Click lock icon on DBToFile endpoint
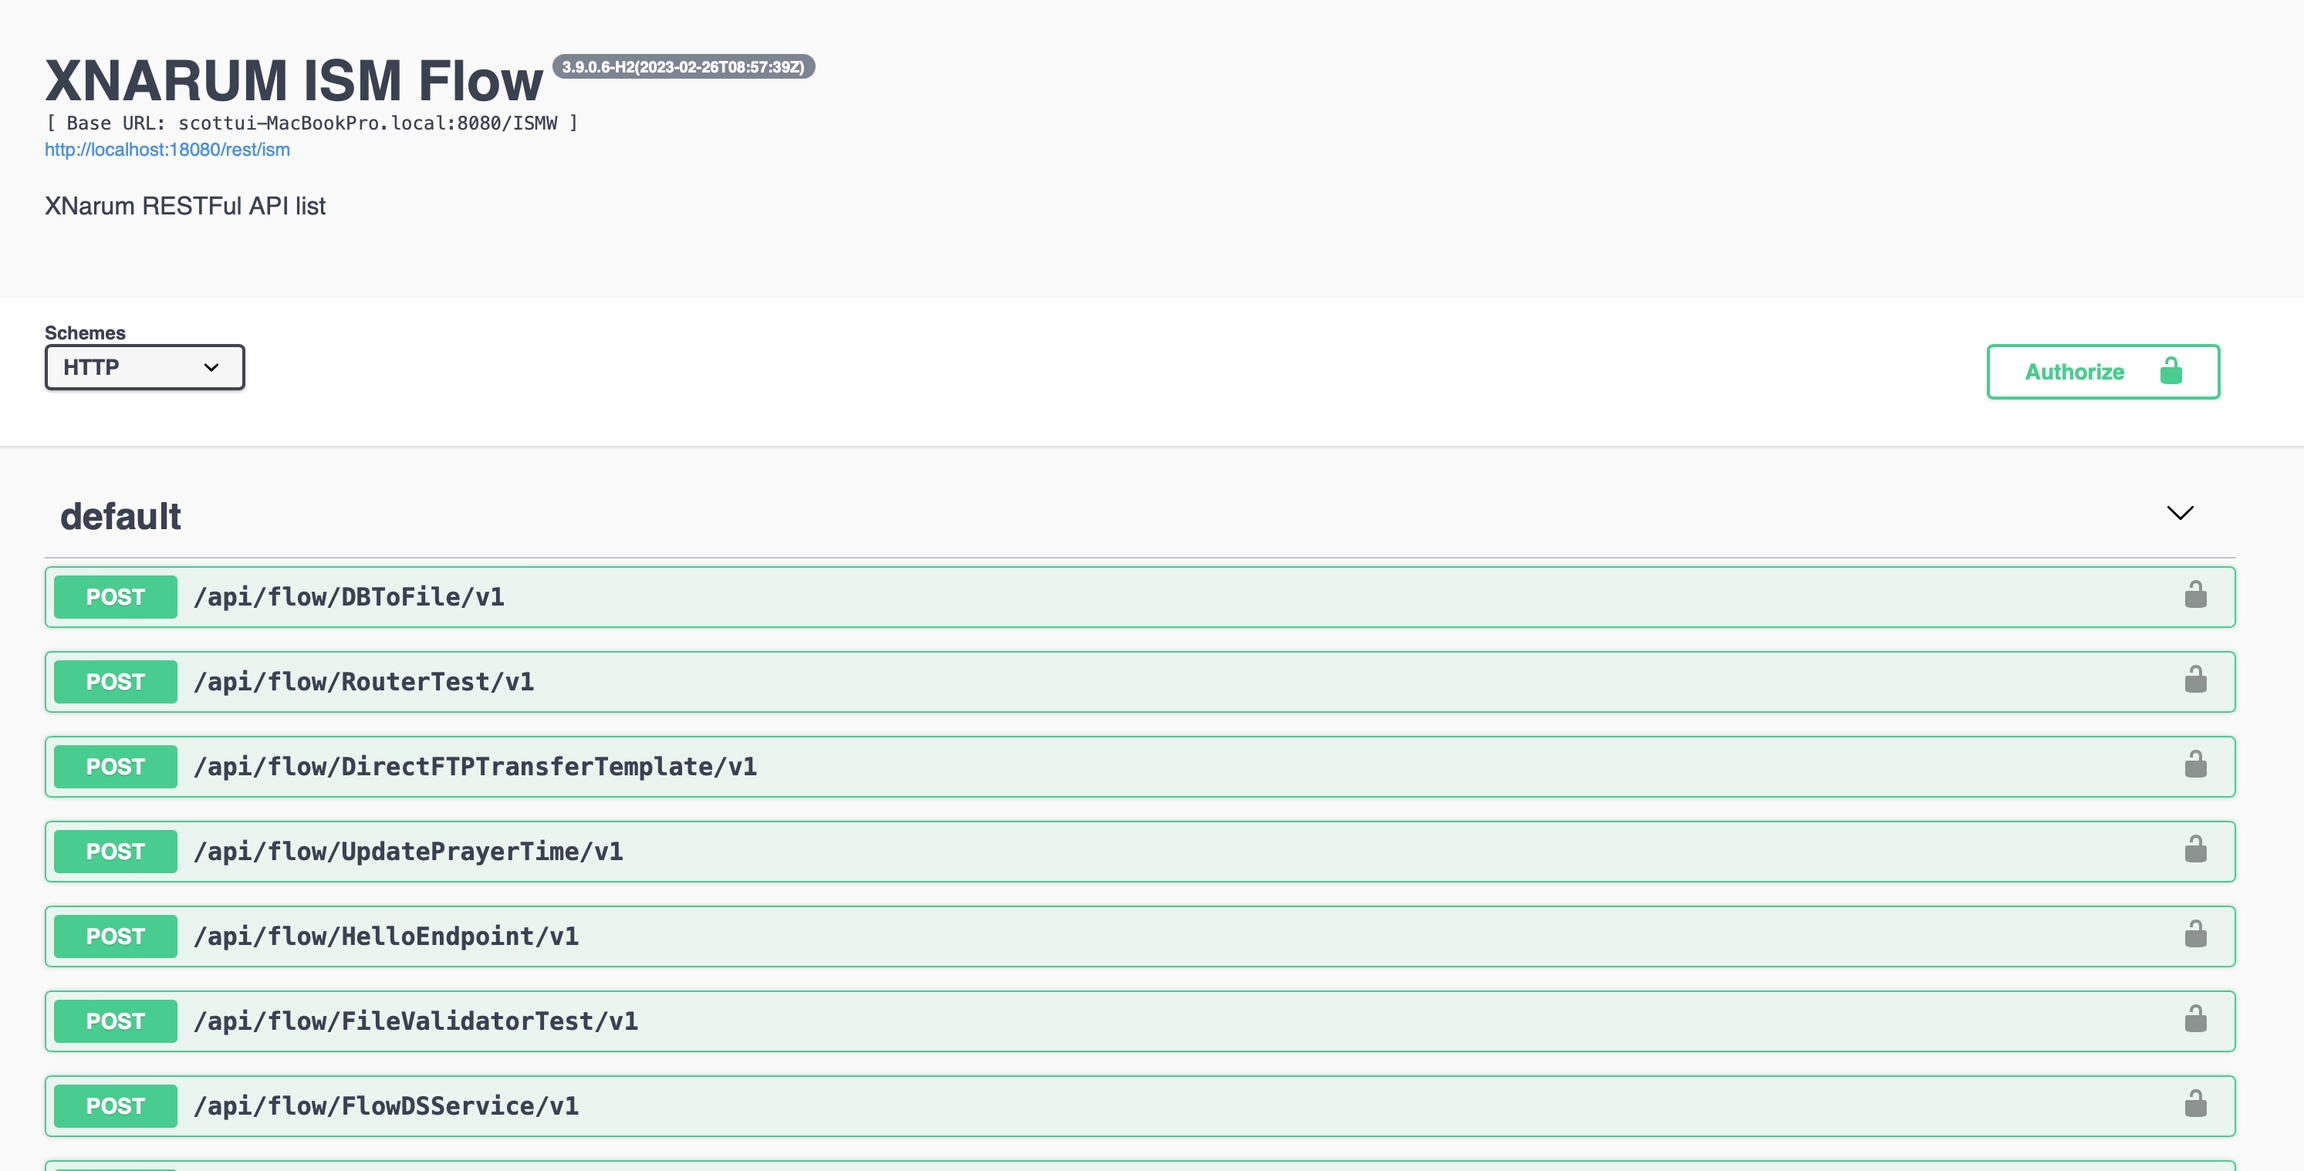Image resolution: width=2304 pixels, height=1171 pixels. (x=2195, y=596)
